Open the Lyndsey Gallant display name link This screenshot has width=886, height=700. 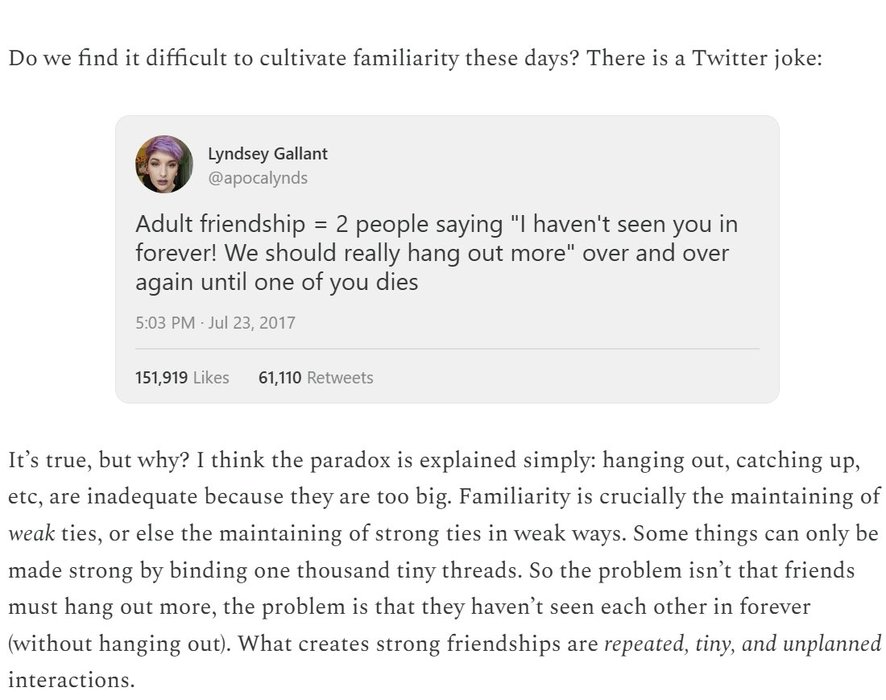point(267,154)
